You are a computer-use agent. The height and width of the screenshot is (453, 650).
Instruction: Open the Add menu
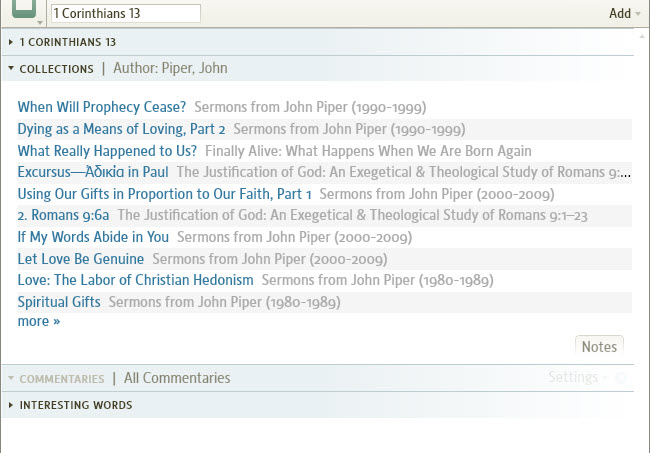pos(624,13)
